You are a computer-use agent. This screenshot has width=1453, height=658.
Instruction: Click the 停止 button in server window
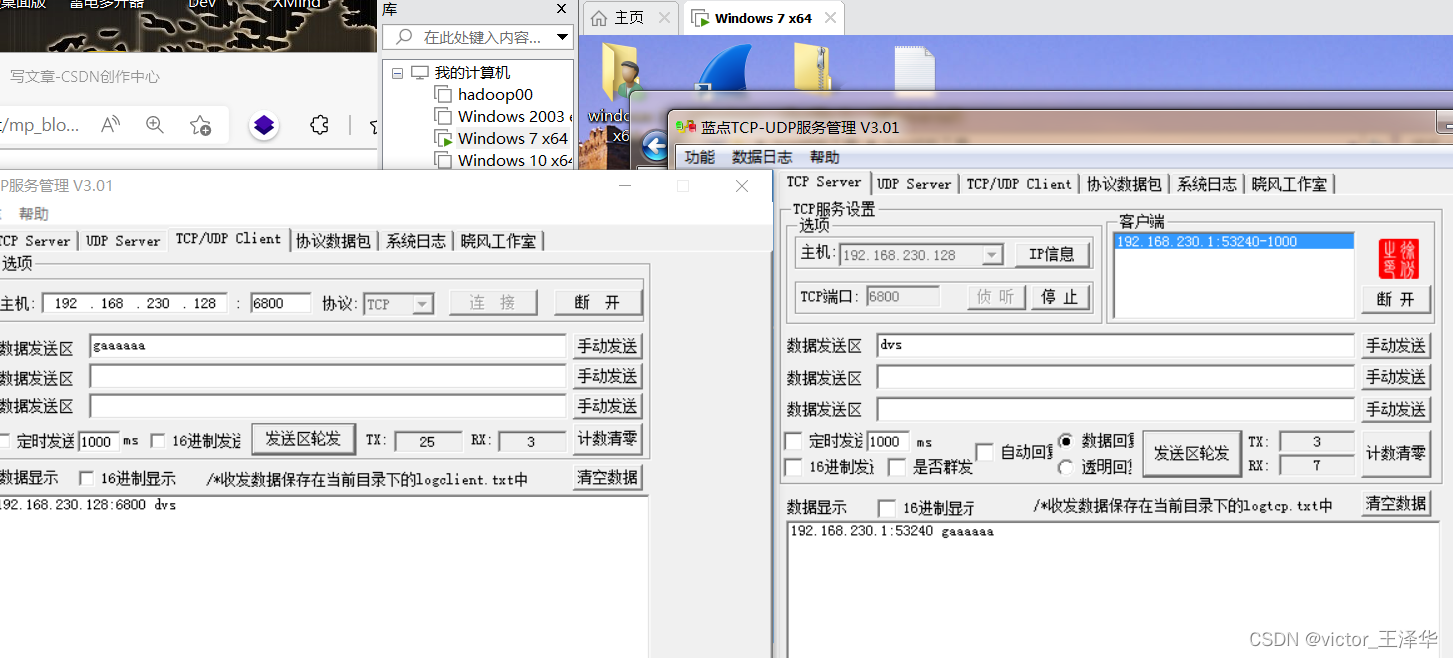pos(1059,297)
